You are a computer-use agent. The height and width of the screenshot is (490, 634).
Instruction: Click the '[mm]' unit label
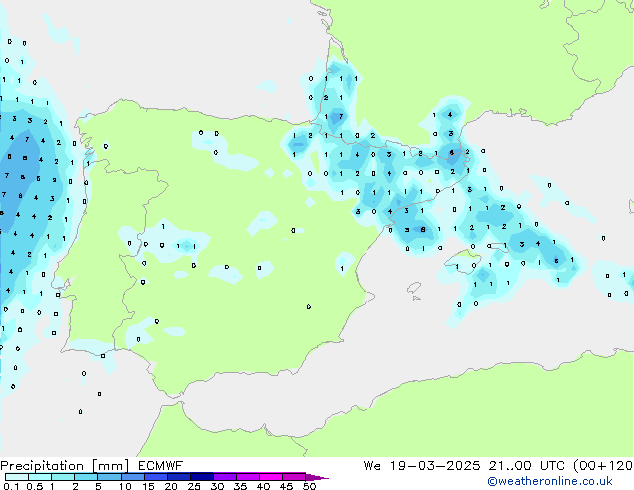[110, 466]
